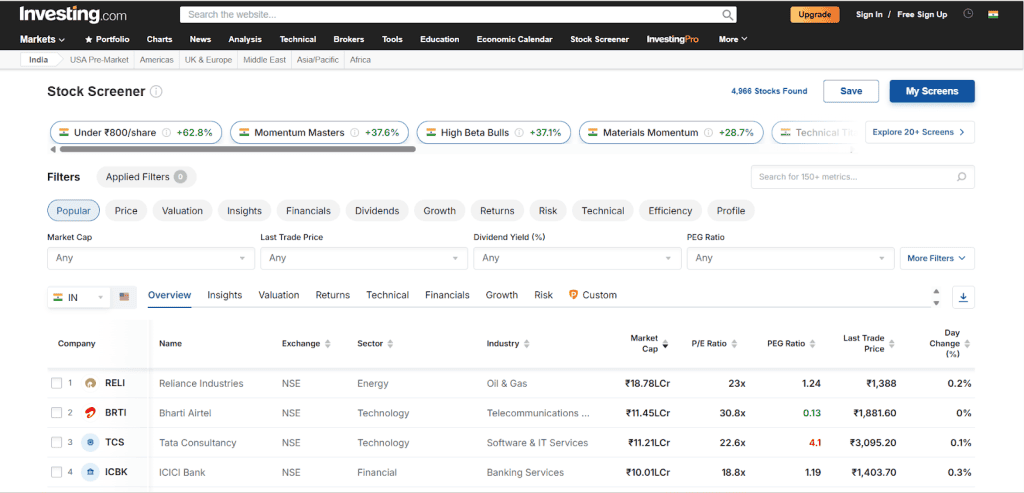Click the India flag icon in header
Viewport: 1024px width, 493px height.
993,14
